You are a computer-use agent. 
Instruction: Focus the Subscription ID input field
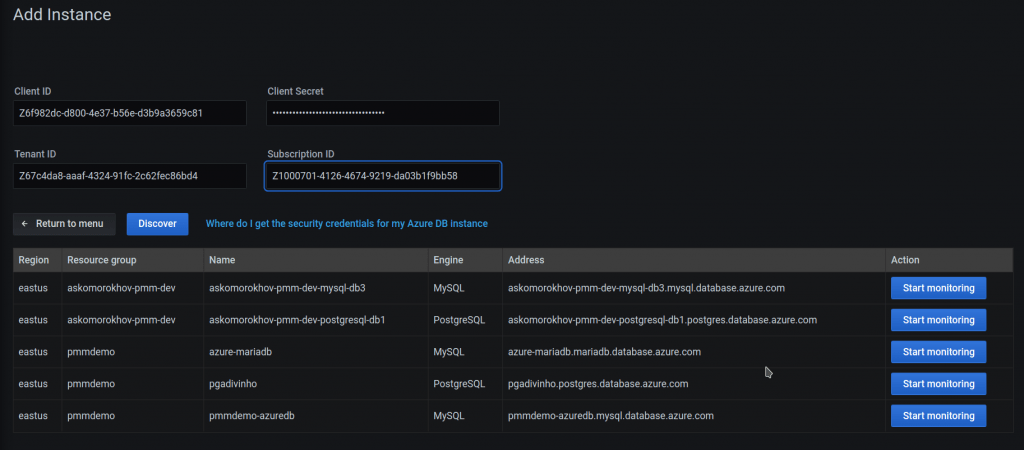tap(383, 176)
